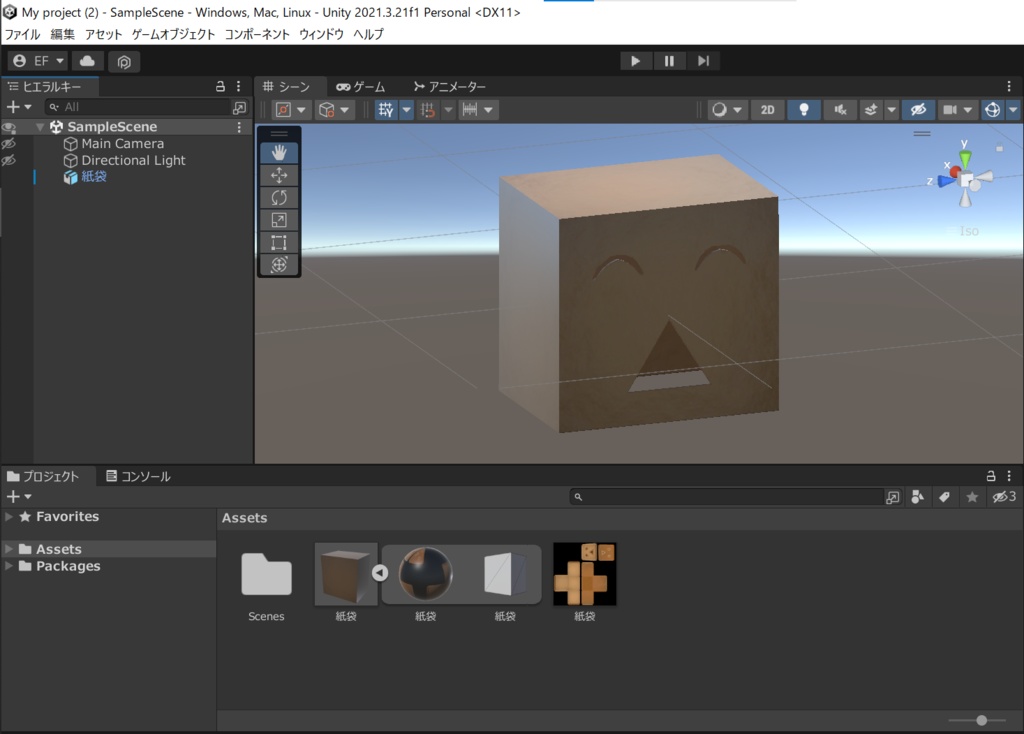Select the Rotate tool

pyautogui.click(x=279, y=197)
